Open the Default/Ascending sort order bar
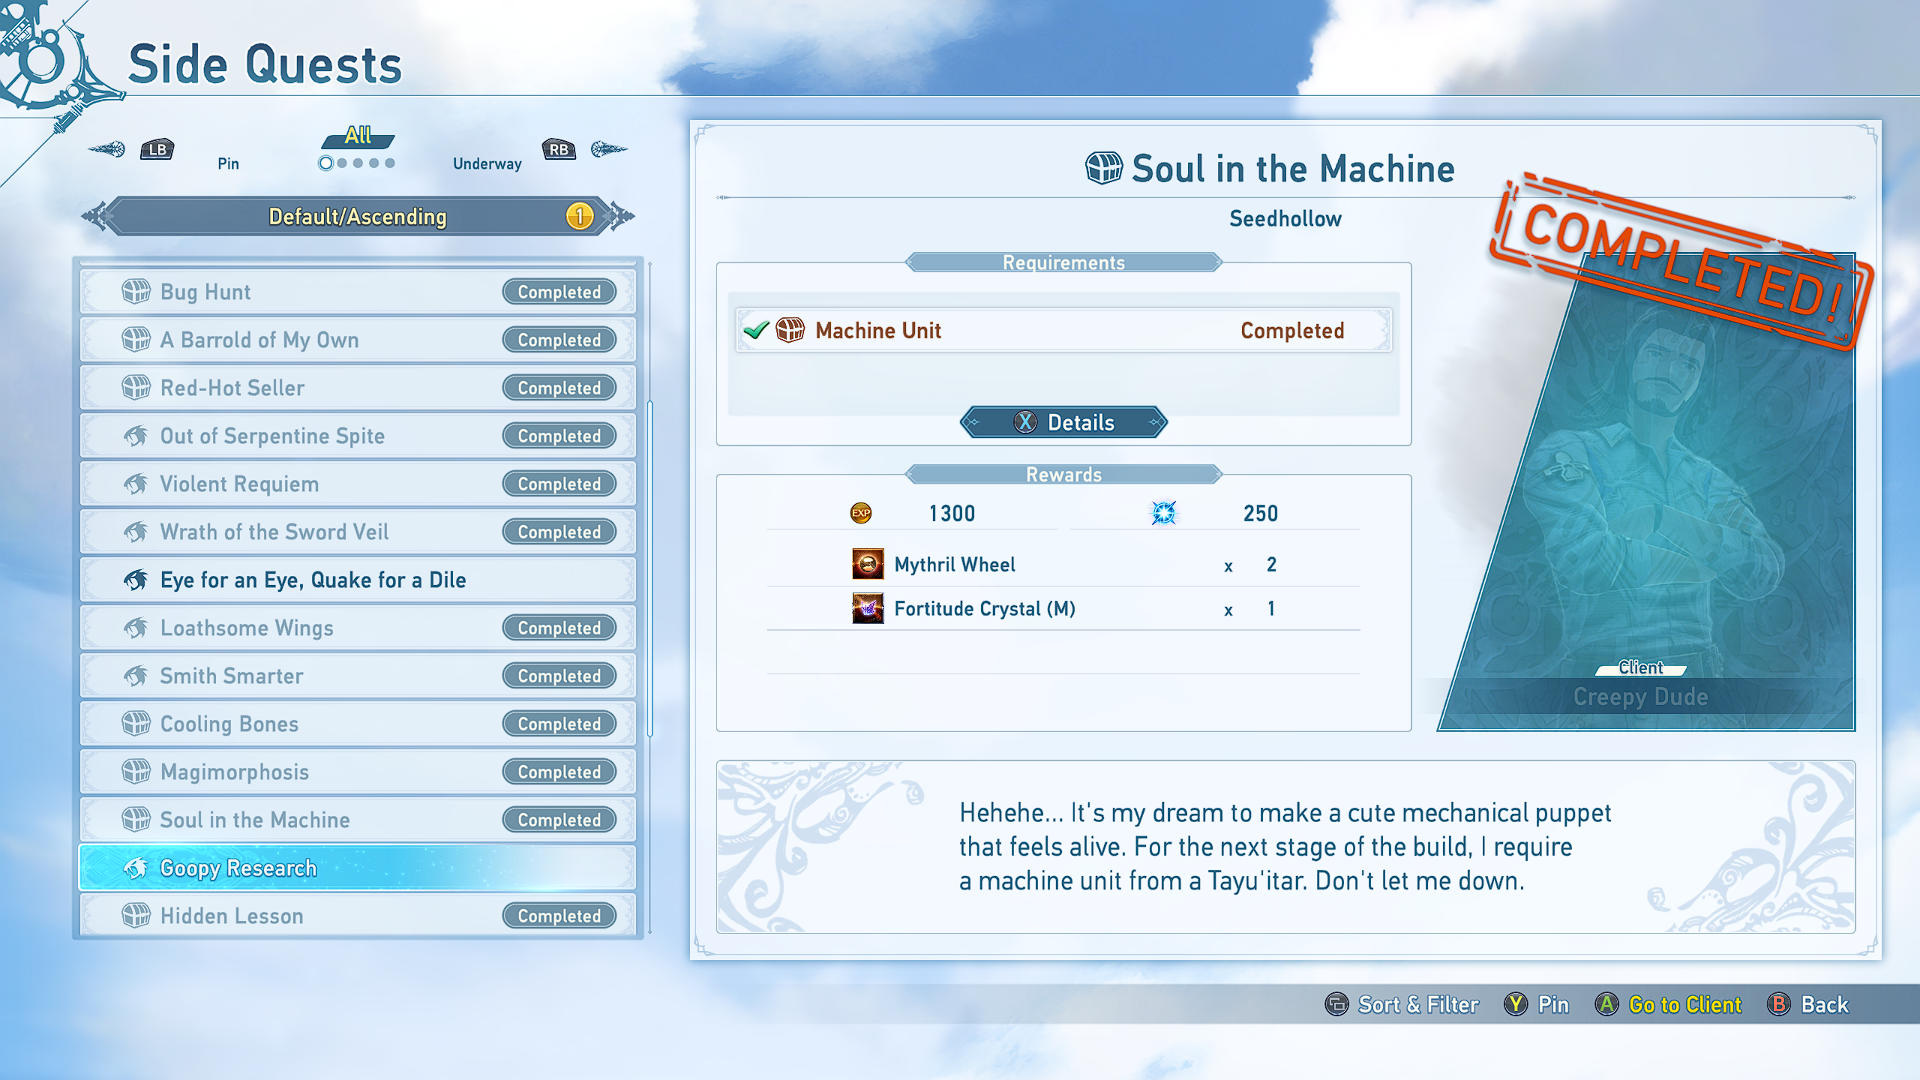The width and height of the screenshot is (1920, 1080). point(357,216)
